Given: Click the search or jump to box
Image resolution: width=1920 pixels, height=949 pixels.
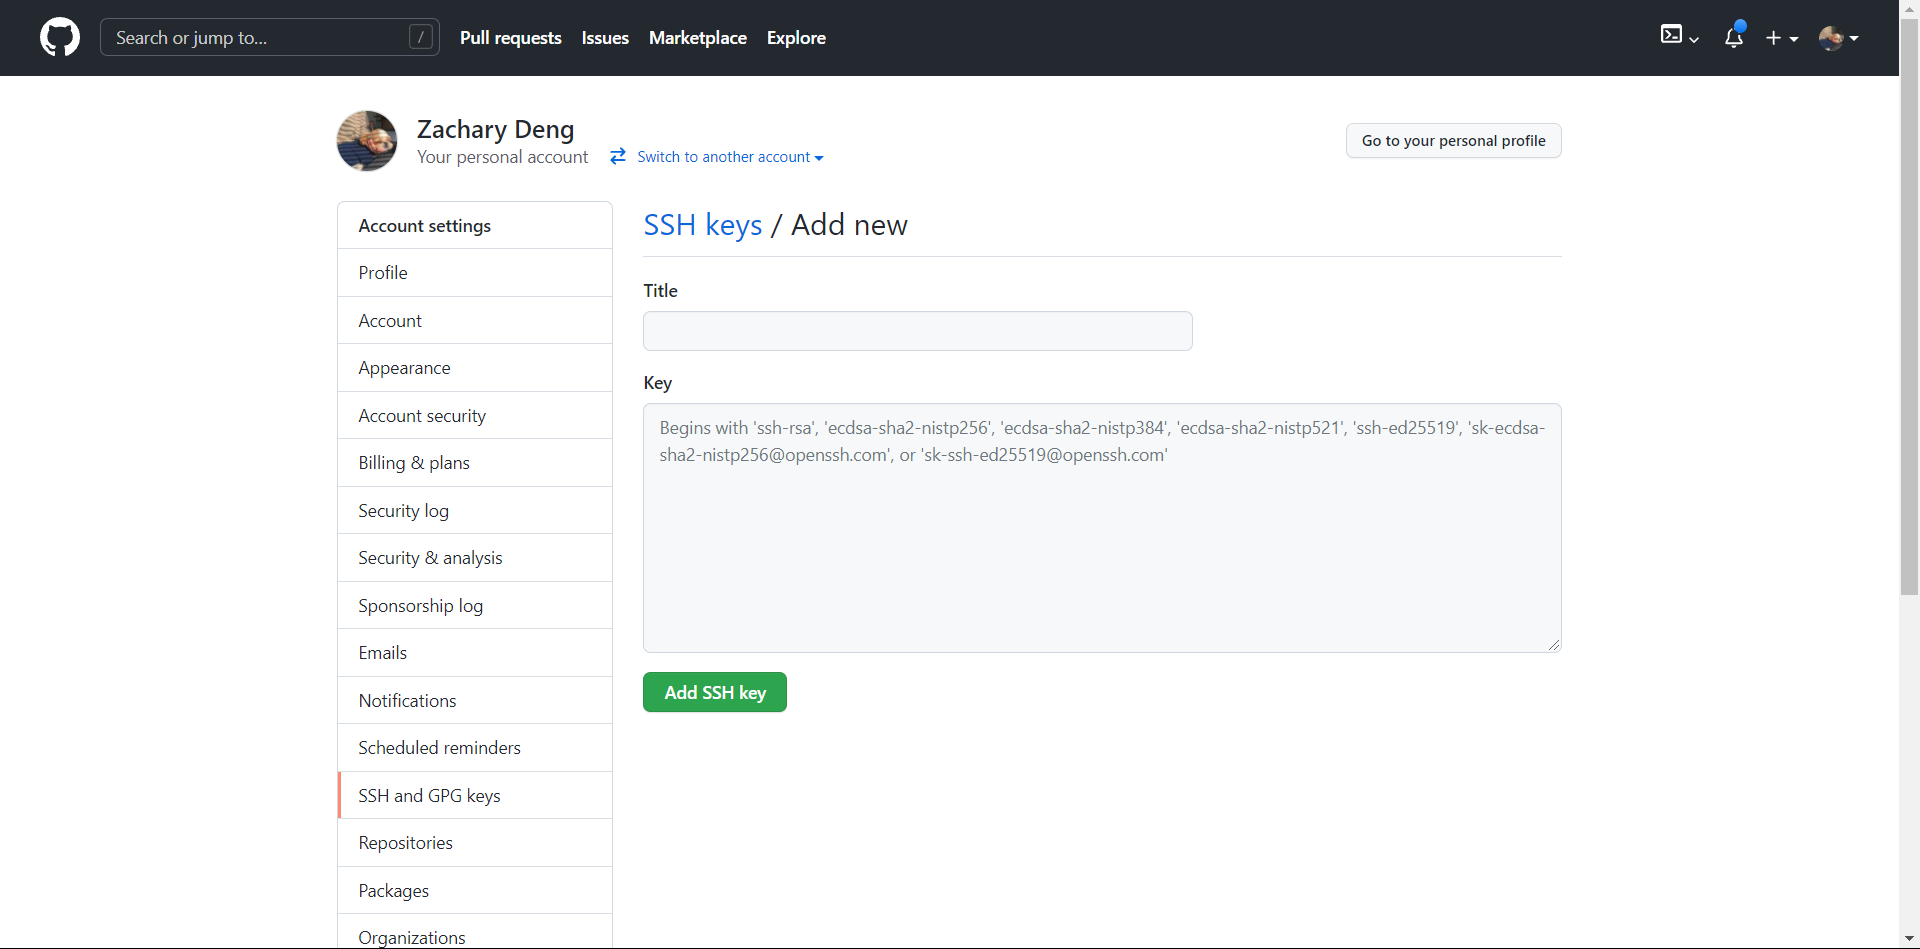Looking at the screenshot, I should (255, 38).
